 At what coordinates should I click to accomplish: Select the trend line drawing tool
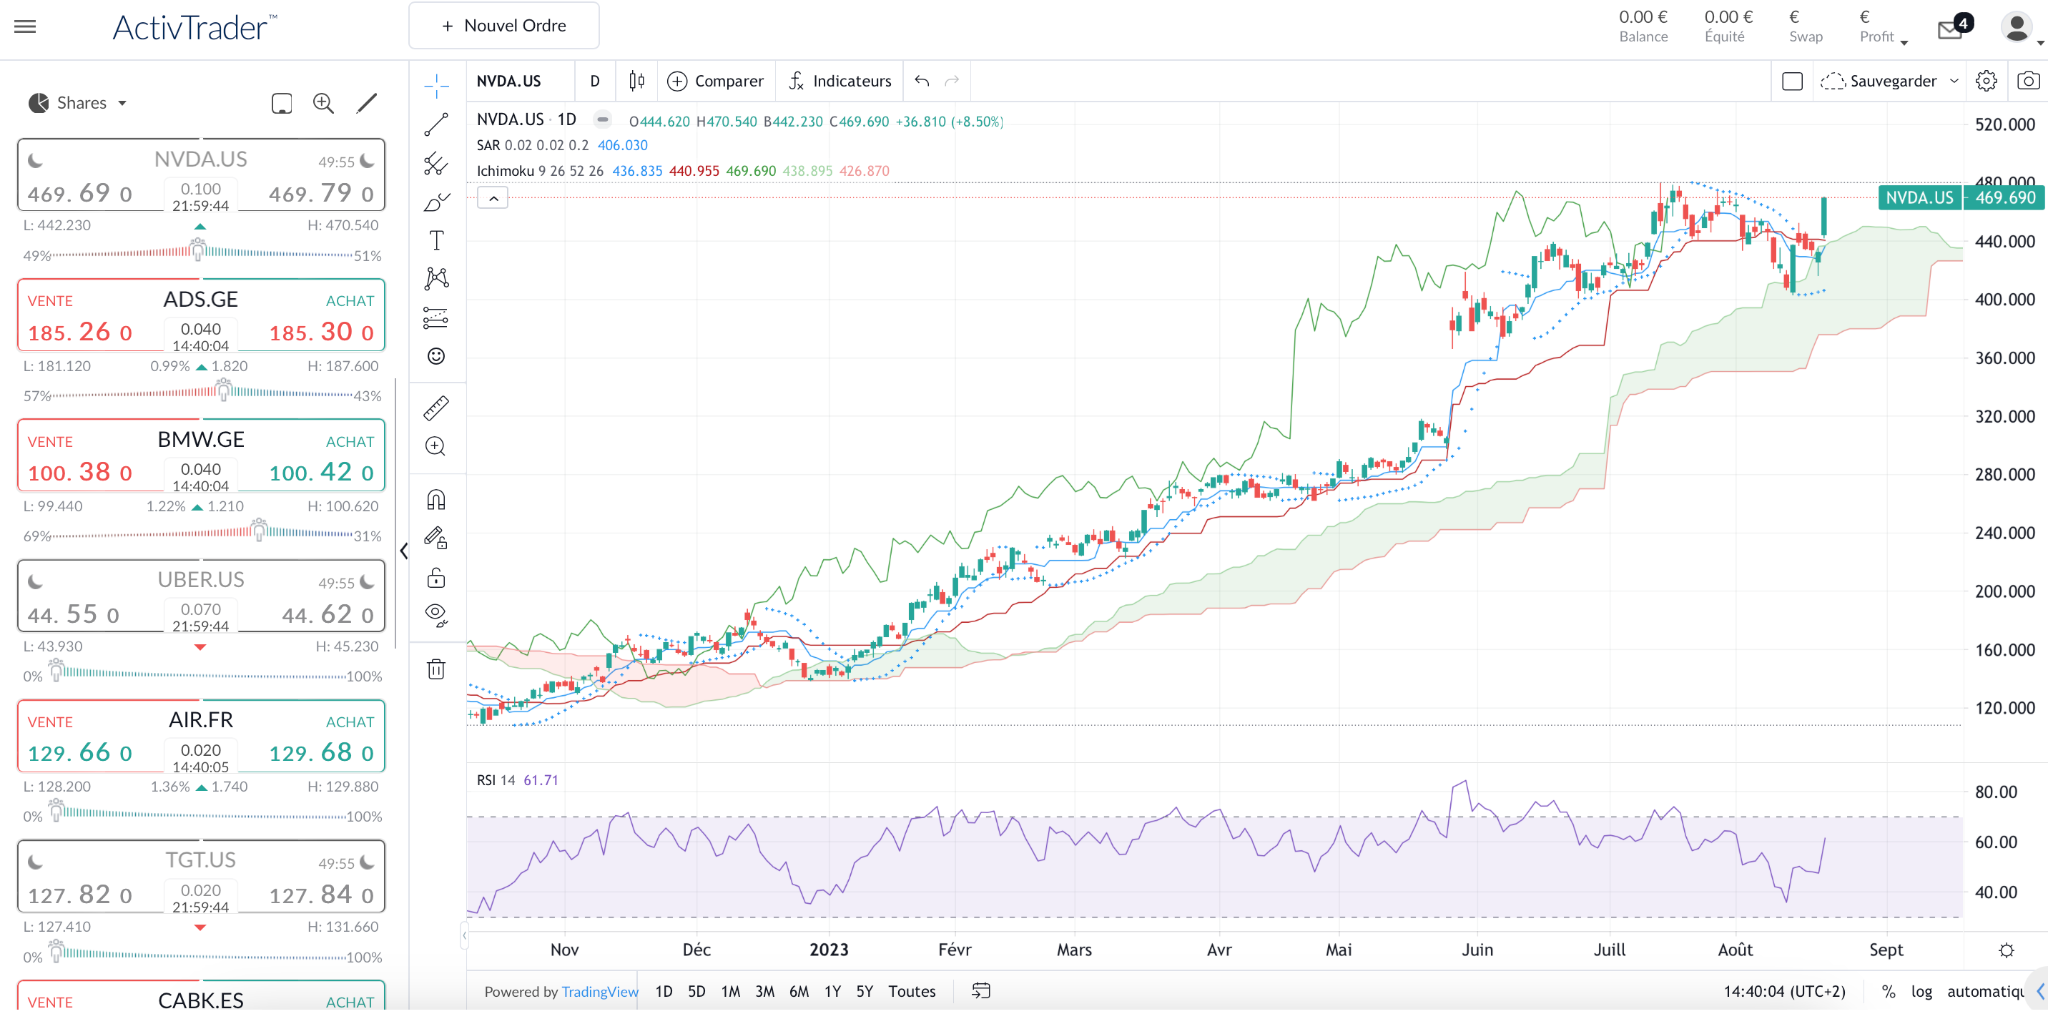(x=436, y=125)
